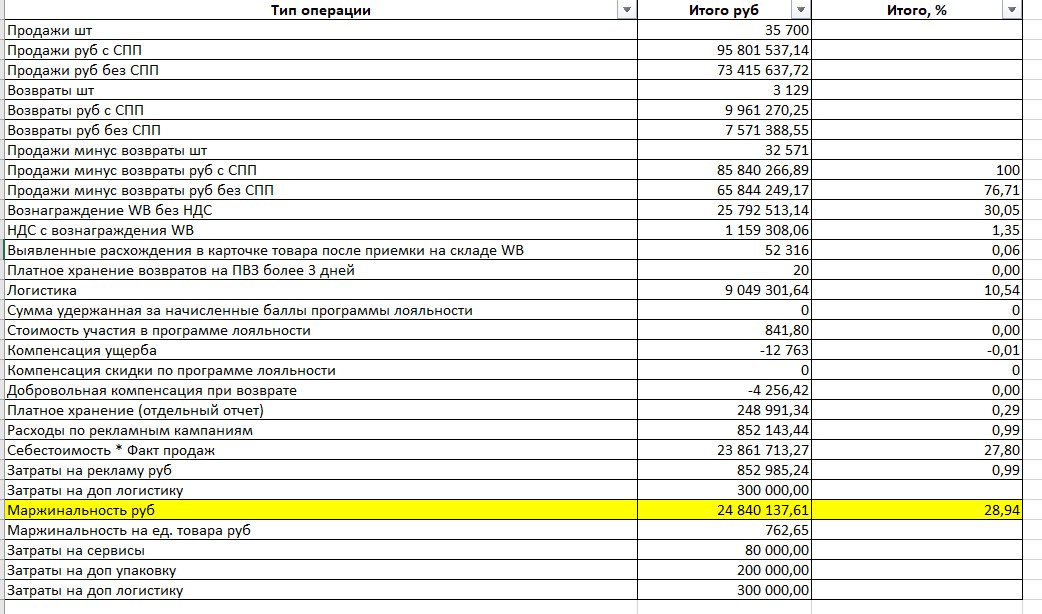Viewport: 1042px width, 614px height.
Task: Select the Тип операции header cell
Action: (321, 10)
